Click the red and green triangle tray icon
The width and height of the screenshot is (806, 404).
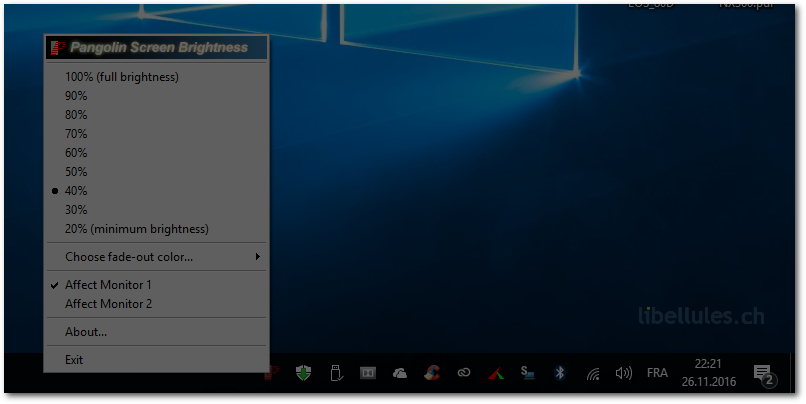tap(496, 374)
